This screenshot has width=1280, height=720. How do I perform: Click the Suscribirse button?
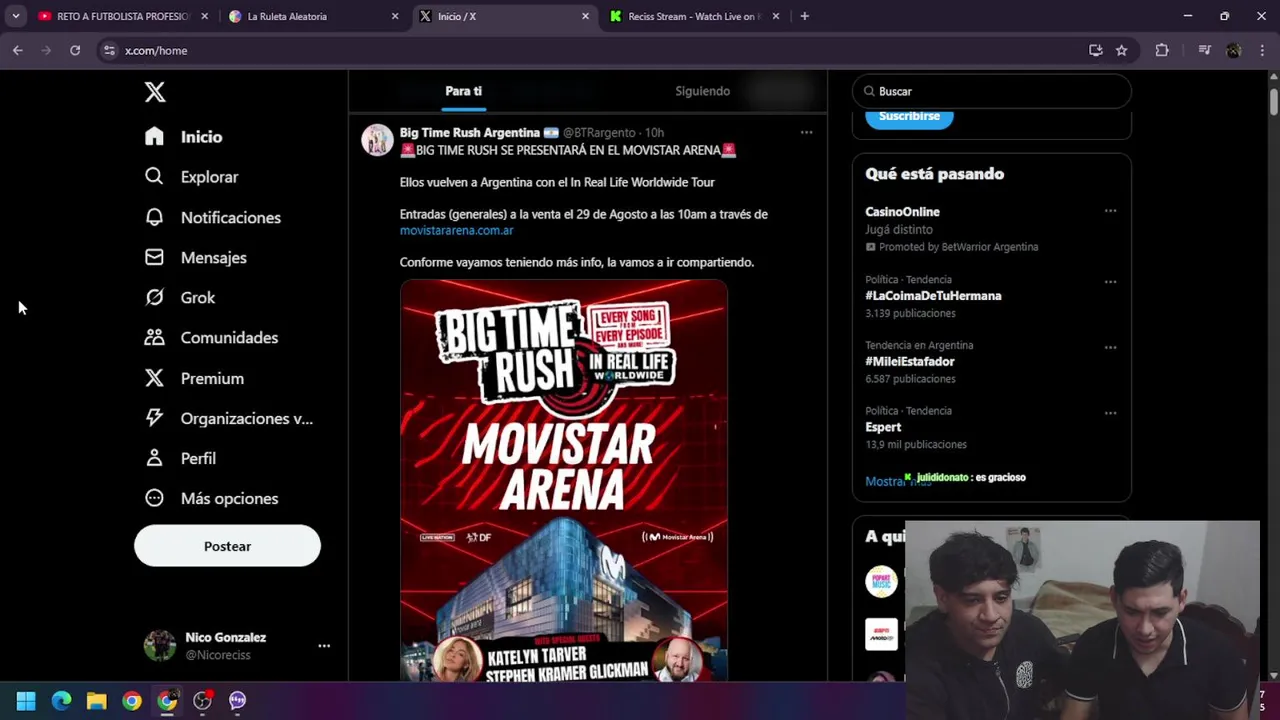(909, 116)
